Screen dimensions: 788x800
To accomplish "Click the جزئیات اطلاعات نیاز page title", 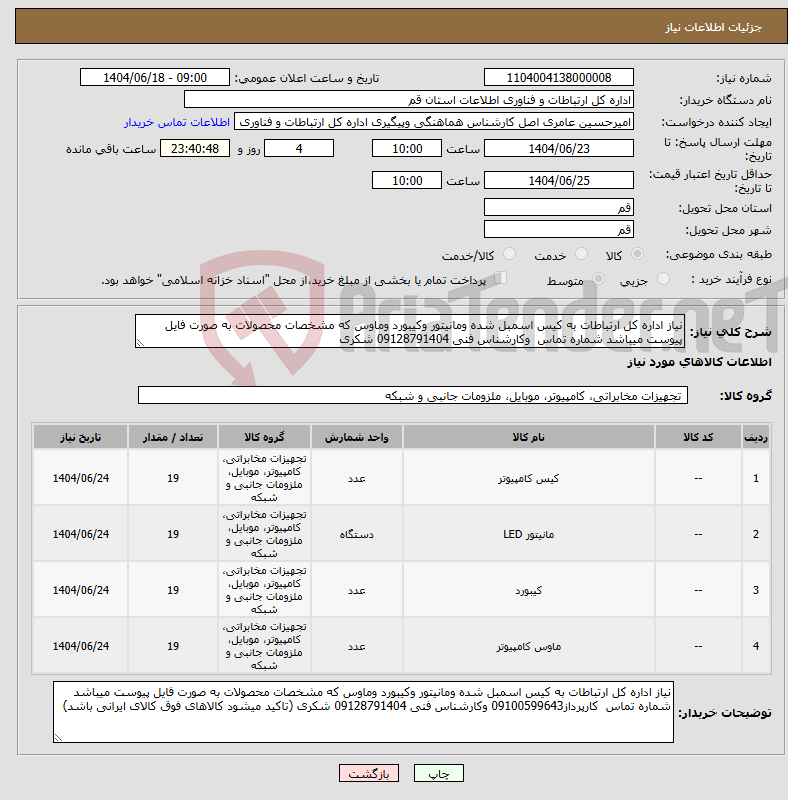I will click(713, 27).
